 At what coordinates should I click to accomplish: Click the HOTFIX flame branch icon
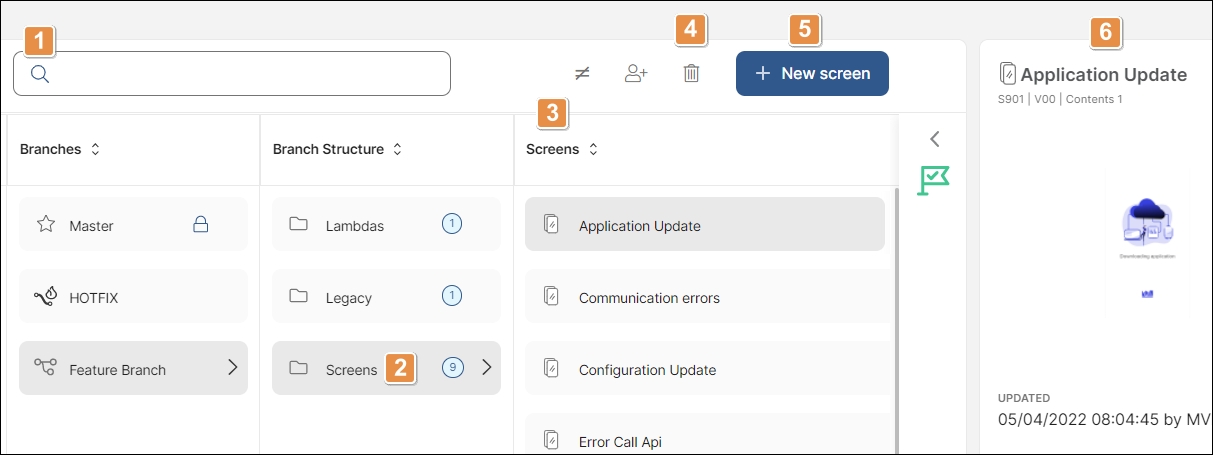(x=45, y=297)
